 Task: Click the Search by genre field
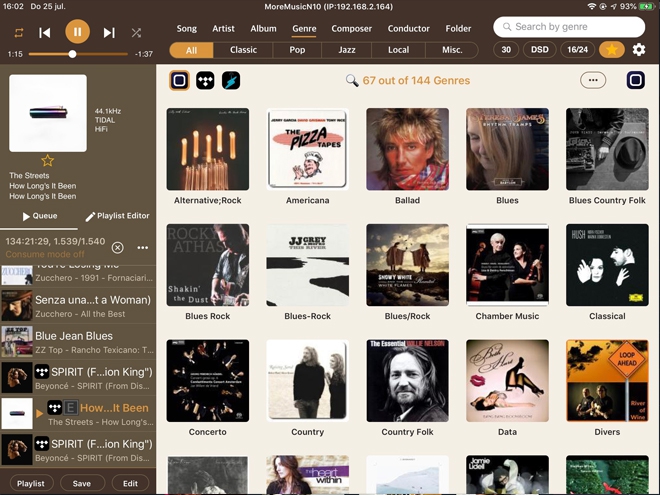pos(569,27)
